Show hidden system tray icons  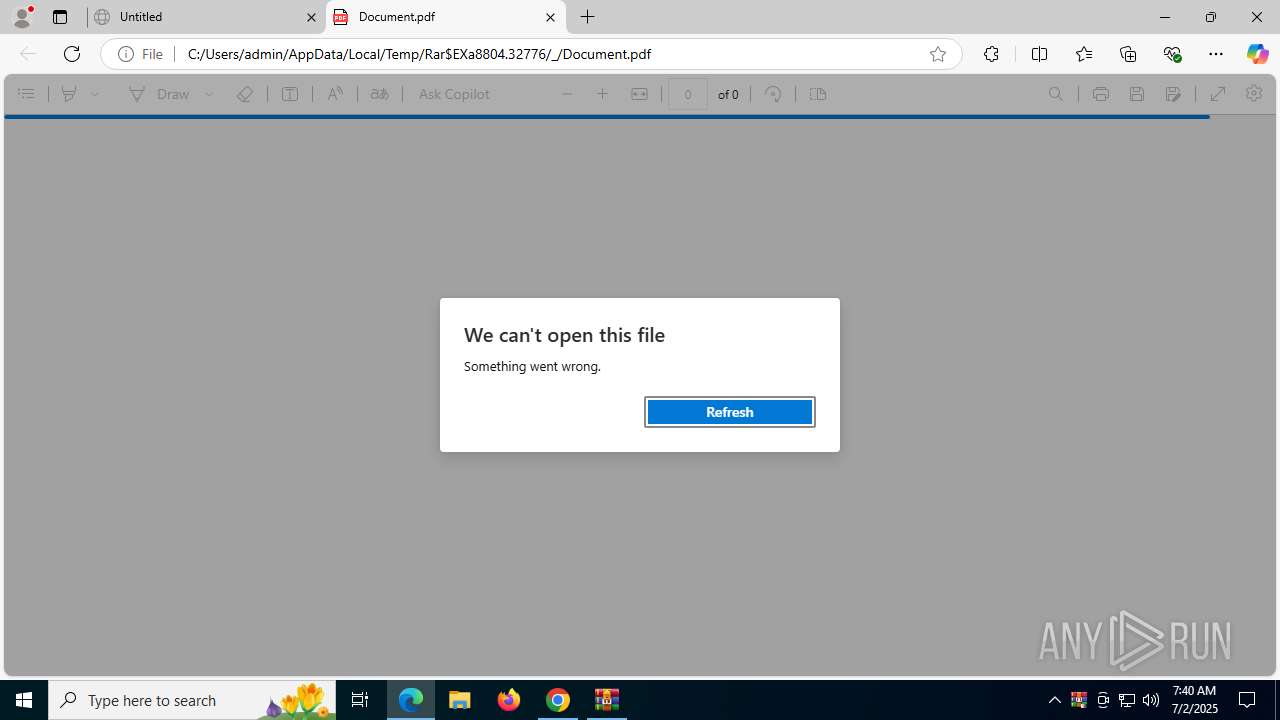1055,700
